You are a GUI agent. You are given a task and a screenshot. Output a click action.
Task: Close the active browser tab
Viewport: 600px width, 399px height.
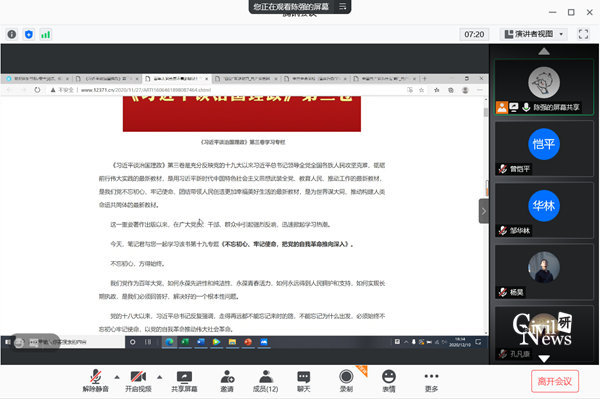pyautogui.click(x=206, y=79)
